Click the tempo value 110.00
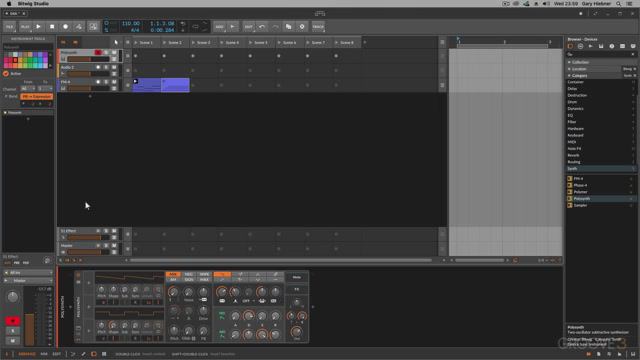The image size is (640, 360). coord(131,24)
